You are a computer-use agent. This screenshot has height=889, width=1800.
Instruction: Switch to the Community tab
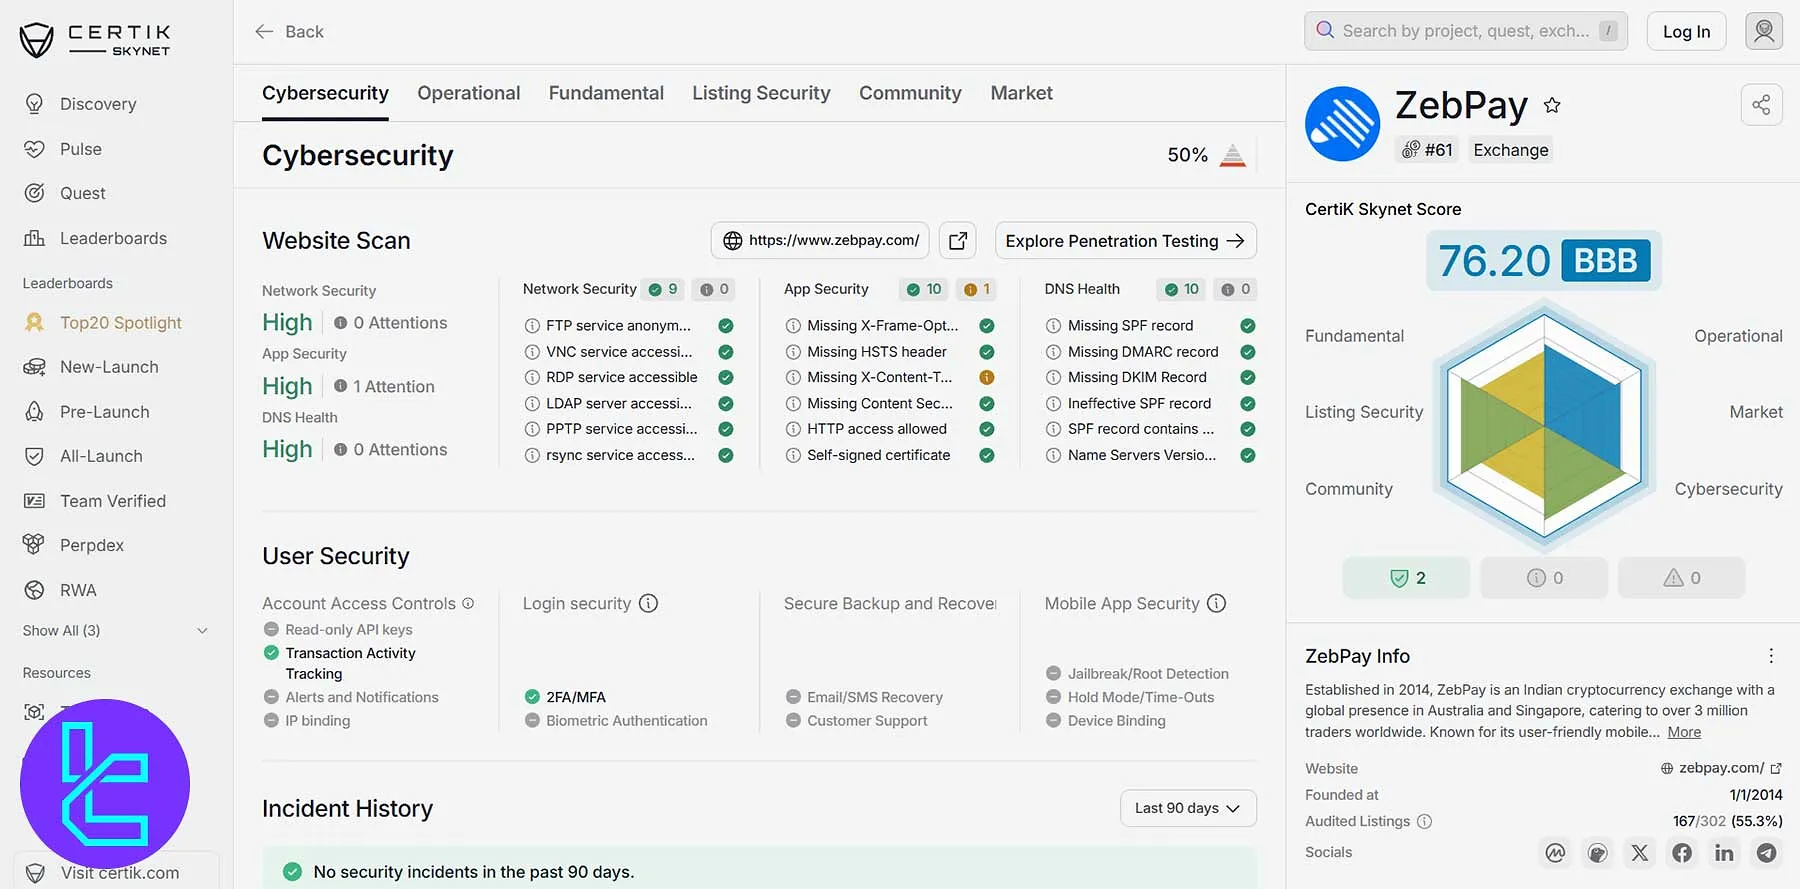[910, 93]
